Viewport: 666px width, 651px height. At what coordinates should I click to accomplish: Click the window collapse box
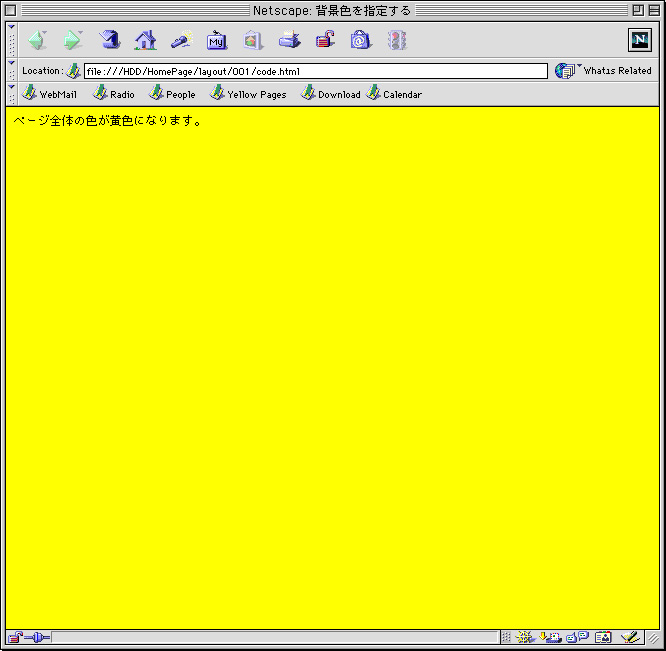pos(655,10)
